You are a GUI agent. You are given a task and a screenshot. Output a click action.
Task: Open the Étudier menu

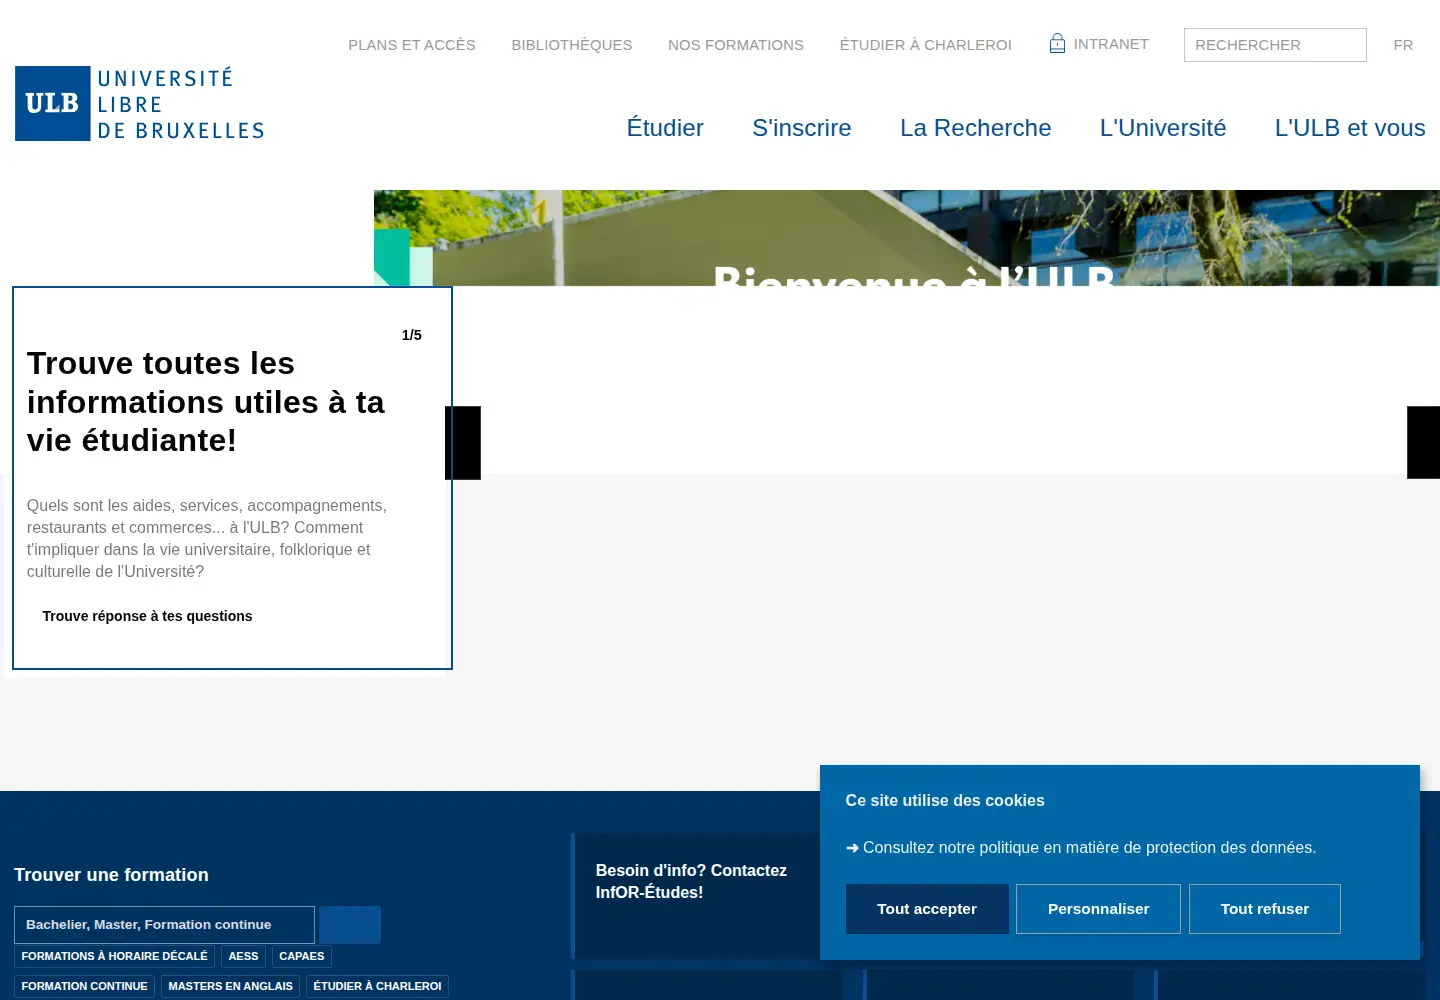(x=665, y=128)
